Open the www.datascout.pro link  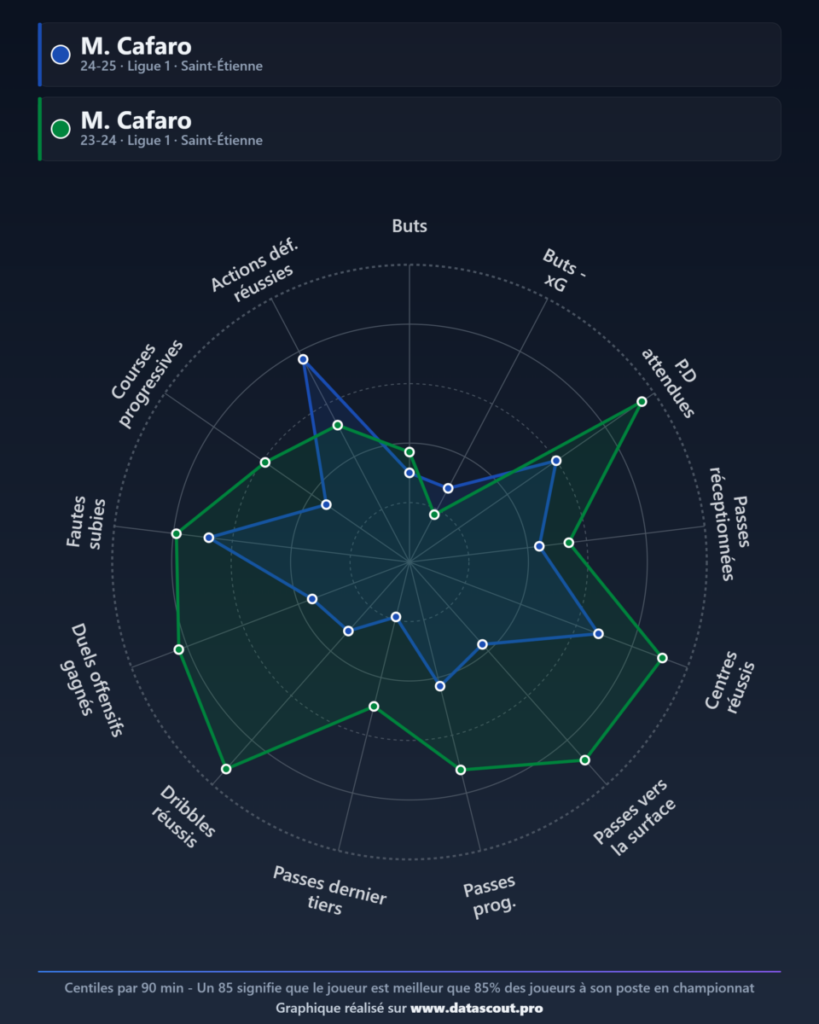[476, 1008]
